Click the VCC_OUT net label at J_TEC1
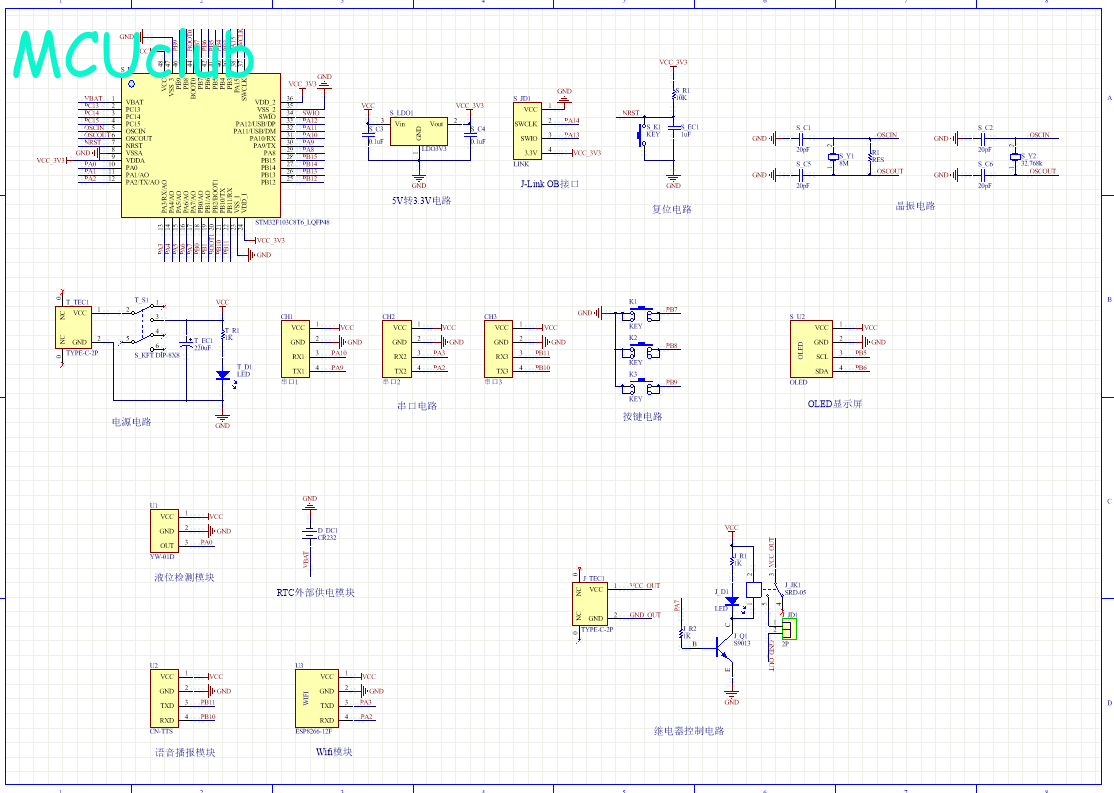 tap(644, 586)
